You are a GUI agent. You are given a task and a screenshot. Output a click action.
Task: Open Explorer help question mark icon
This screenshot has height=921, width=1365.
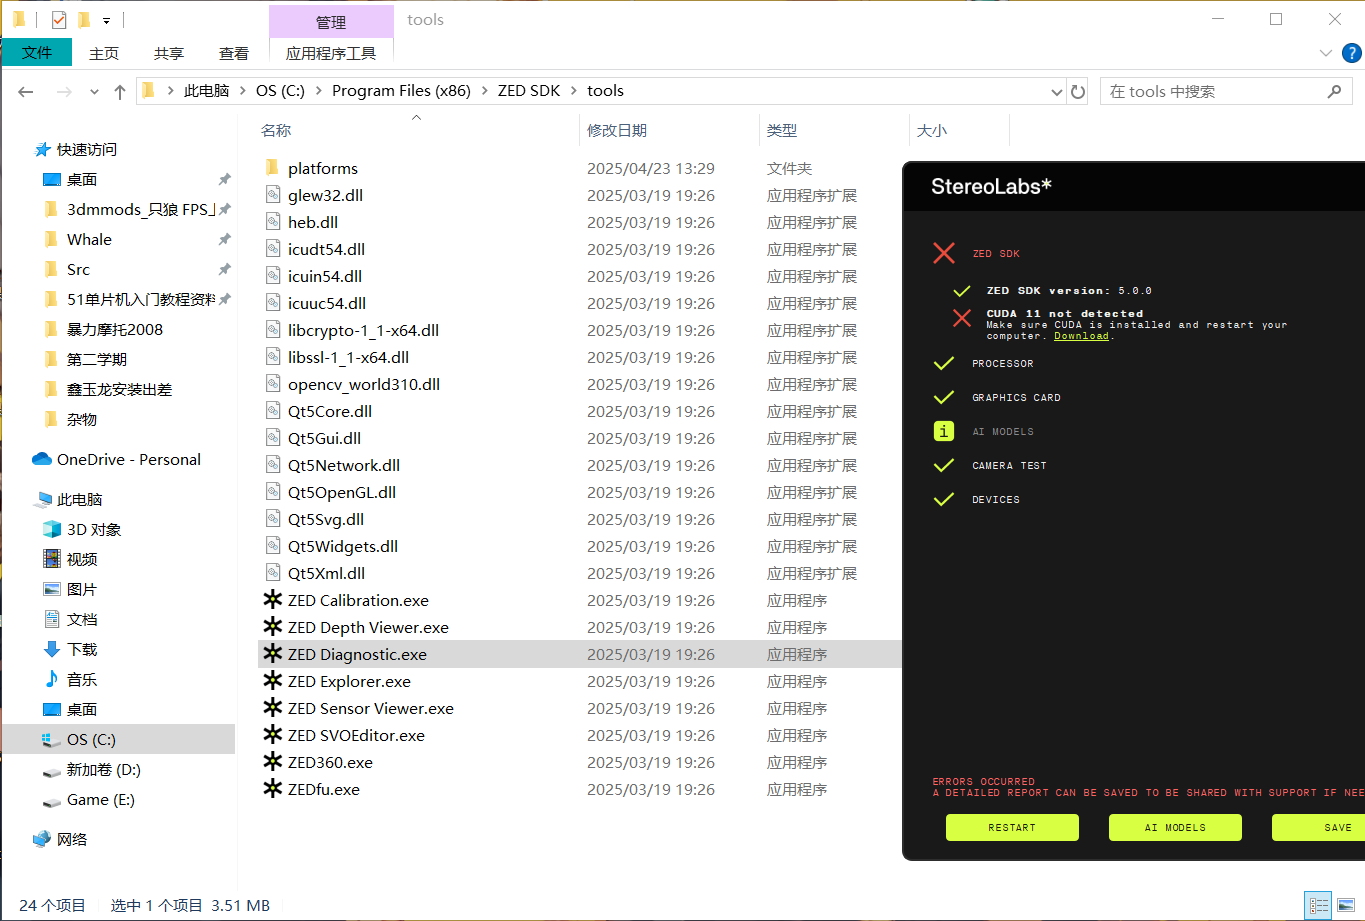pos(1351,53)
